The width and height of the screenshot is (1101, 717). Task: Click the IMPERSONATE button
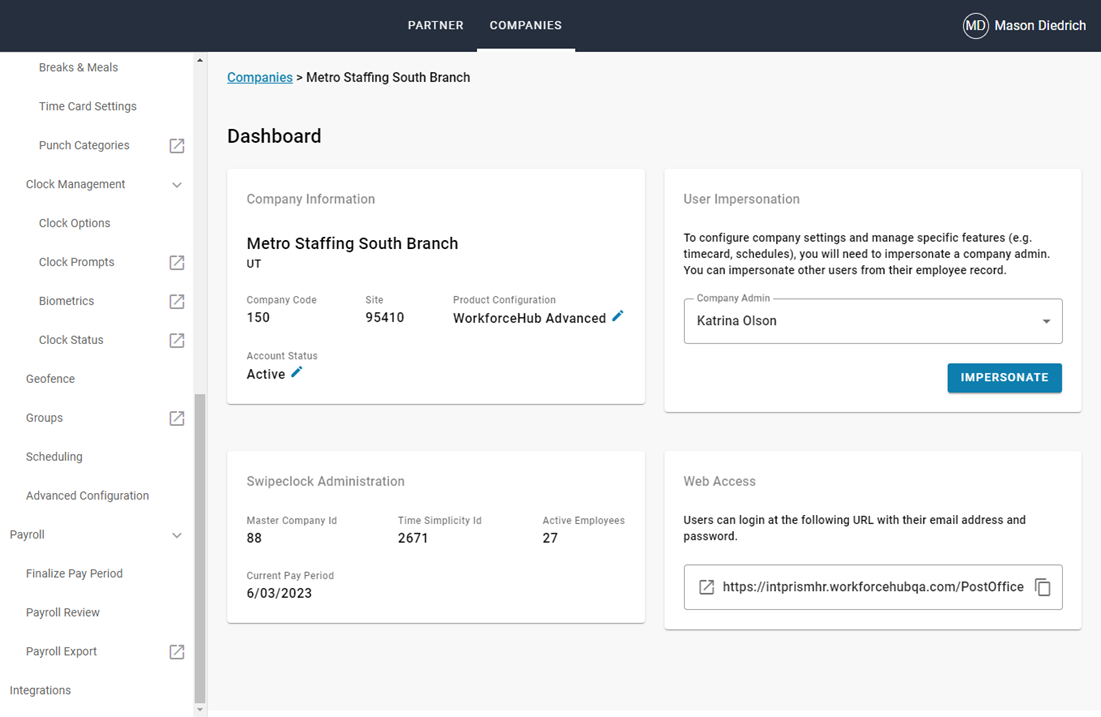pyautogui.click(x=1004, y=378)
